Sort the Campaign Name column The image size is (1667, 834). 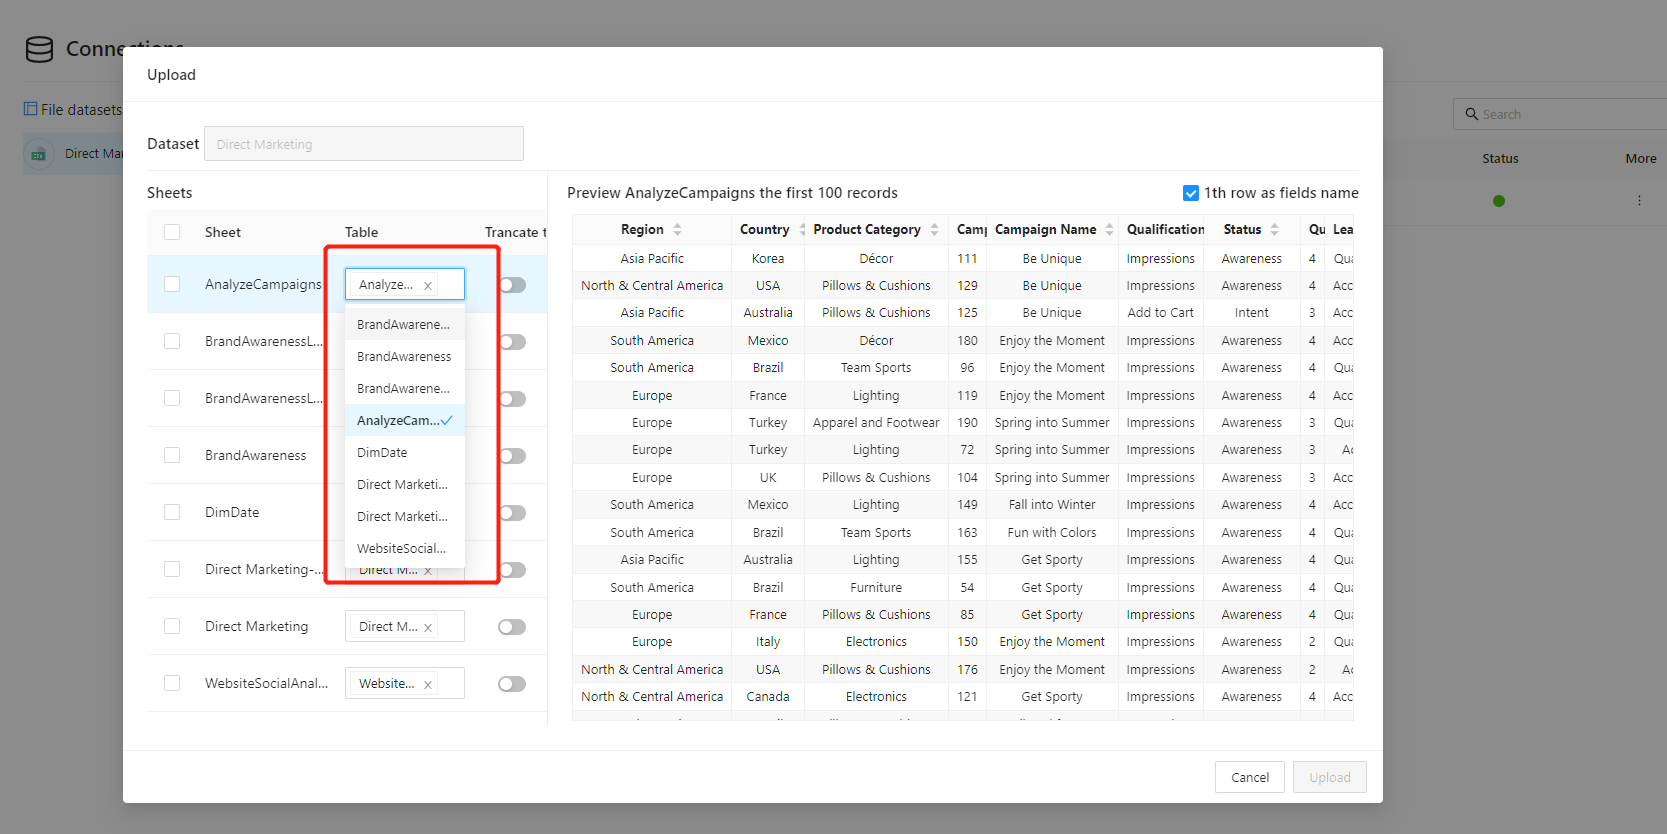(x=1109, y=229)
